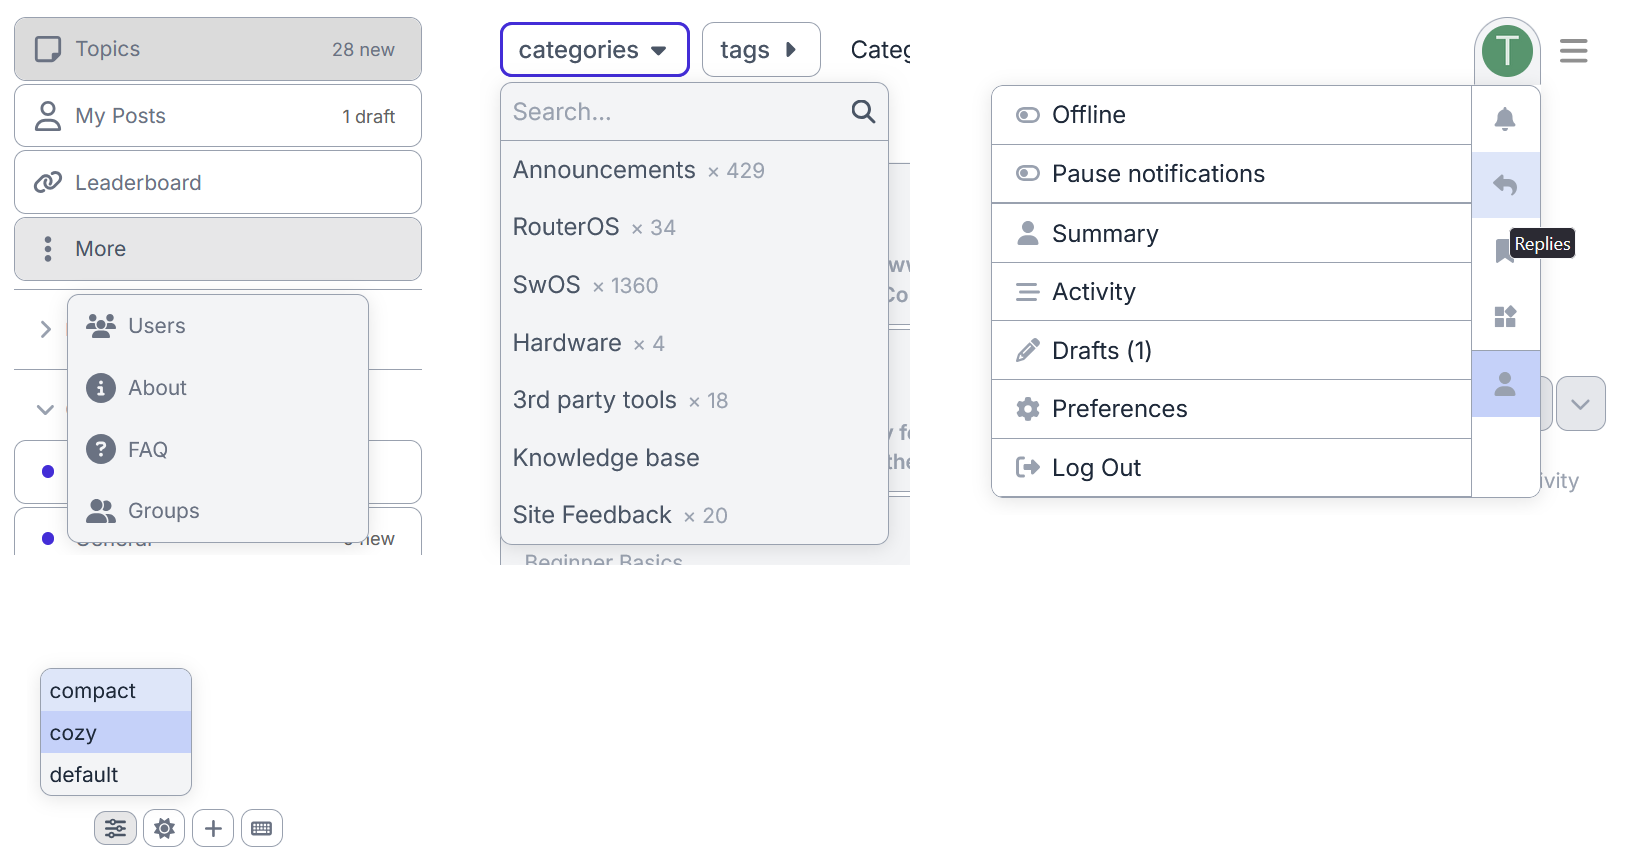This screenshot has height=865, width=1645.
Task: Click the keyboard shortcuts icon
Action: pyautogui.click(x=262, y=828)
